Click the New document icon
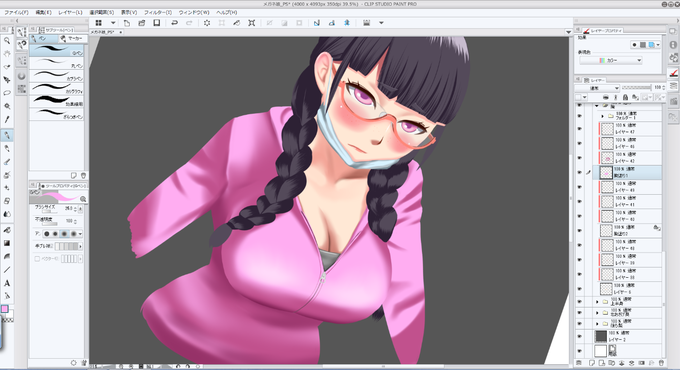Viewport: 680px width, 370px height. point(127,23)
